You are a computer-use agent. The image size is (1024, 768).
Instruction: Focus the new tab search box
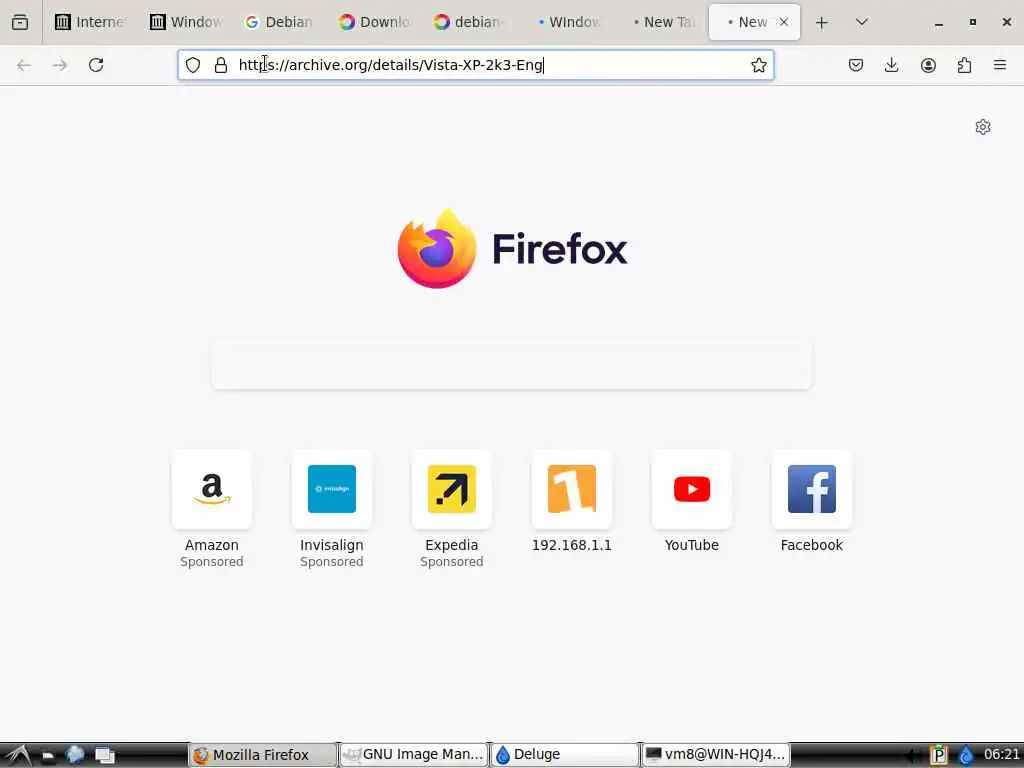pyautogui.click(x=512, y=364)
